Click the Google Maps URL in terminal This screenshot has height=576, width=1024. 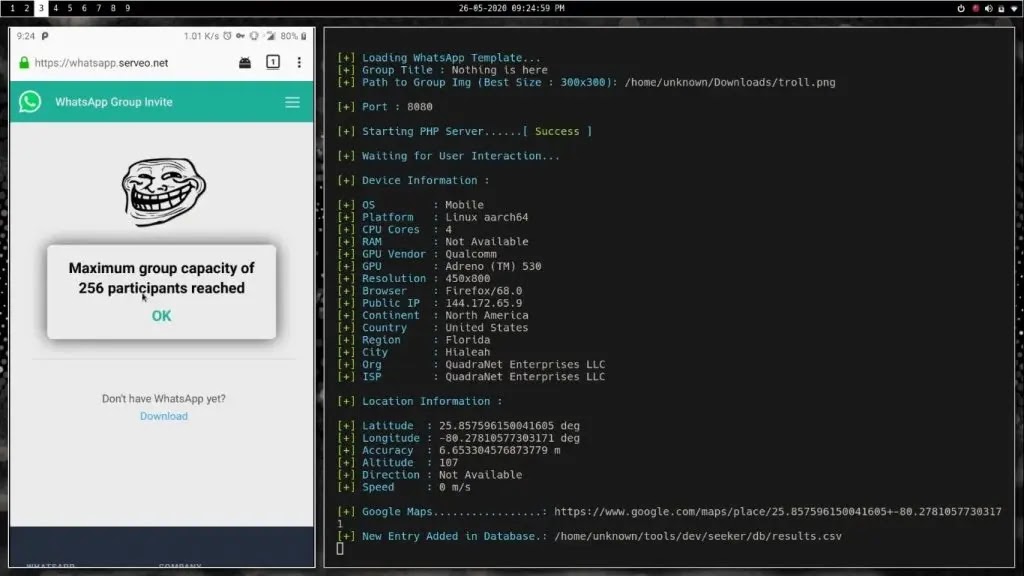777,511
